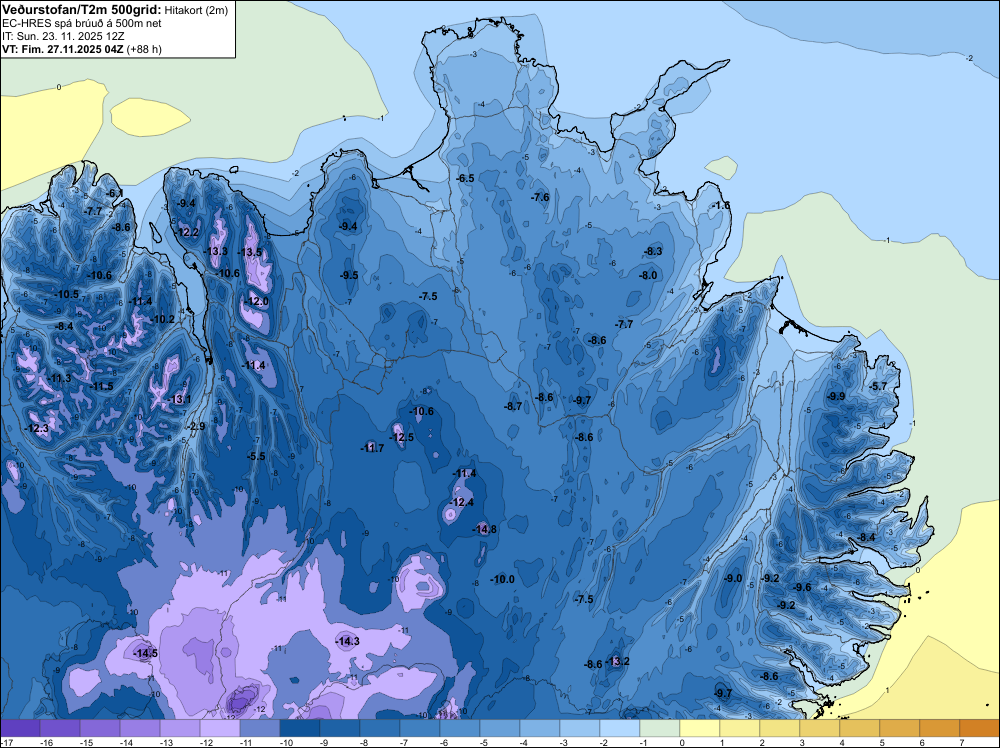Select the -10.0 temperature value
1000x748 pixels.
pos(503,580)
